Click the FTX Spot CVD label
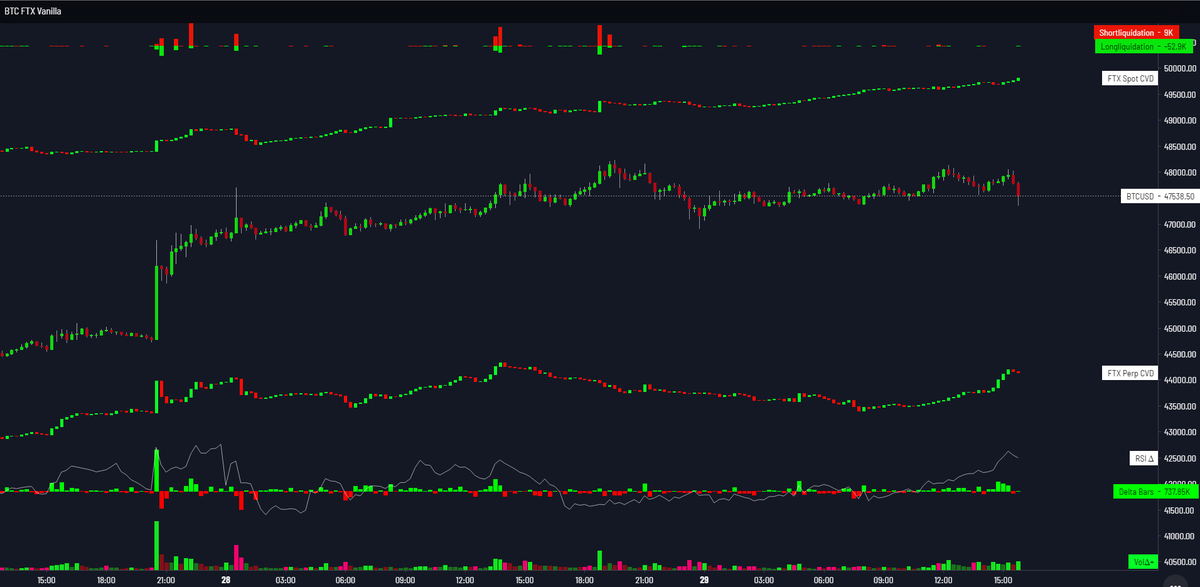The image size is (1200, 587). tap(1128, 78)
